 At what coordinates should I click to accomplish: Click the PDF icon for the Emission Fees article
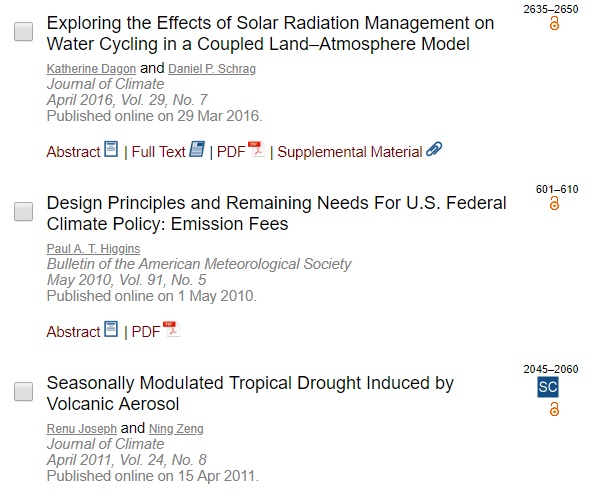pos(171,329)
